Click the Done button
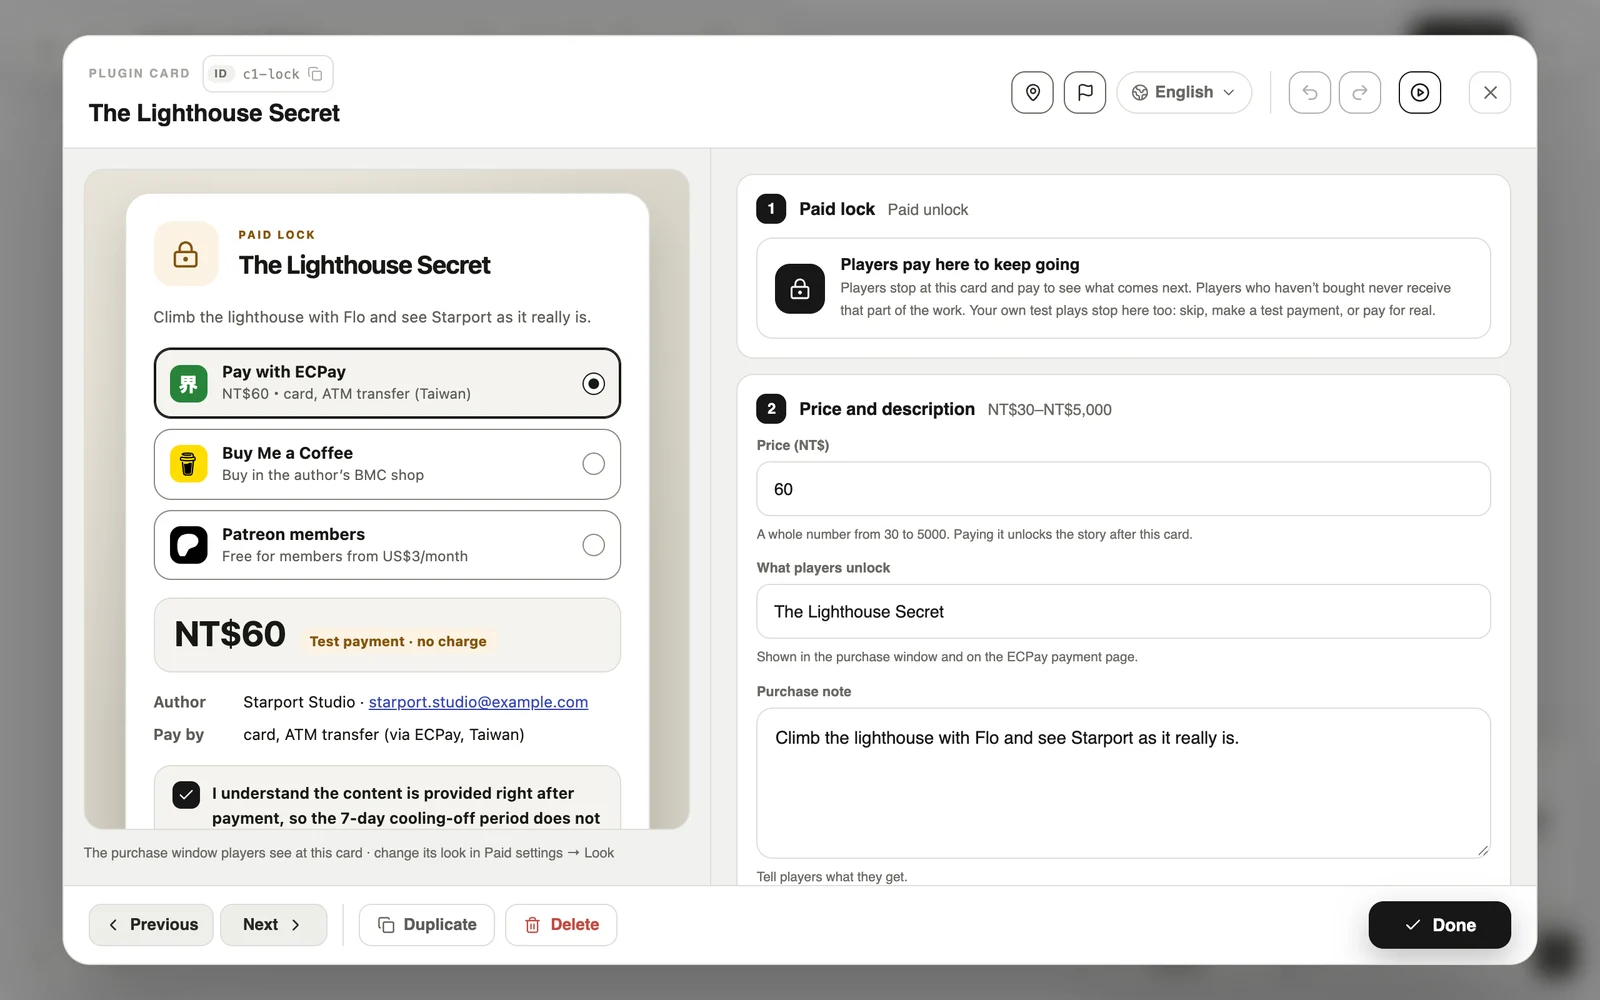 (x=1439, y=925)
